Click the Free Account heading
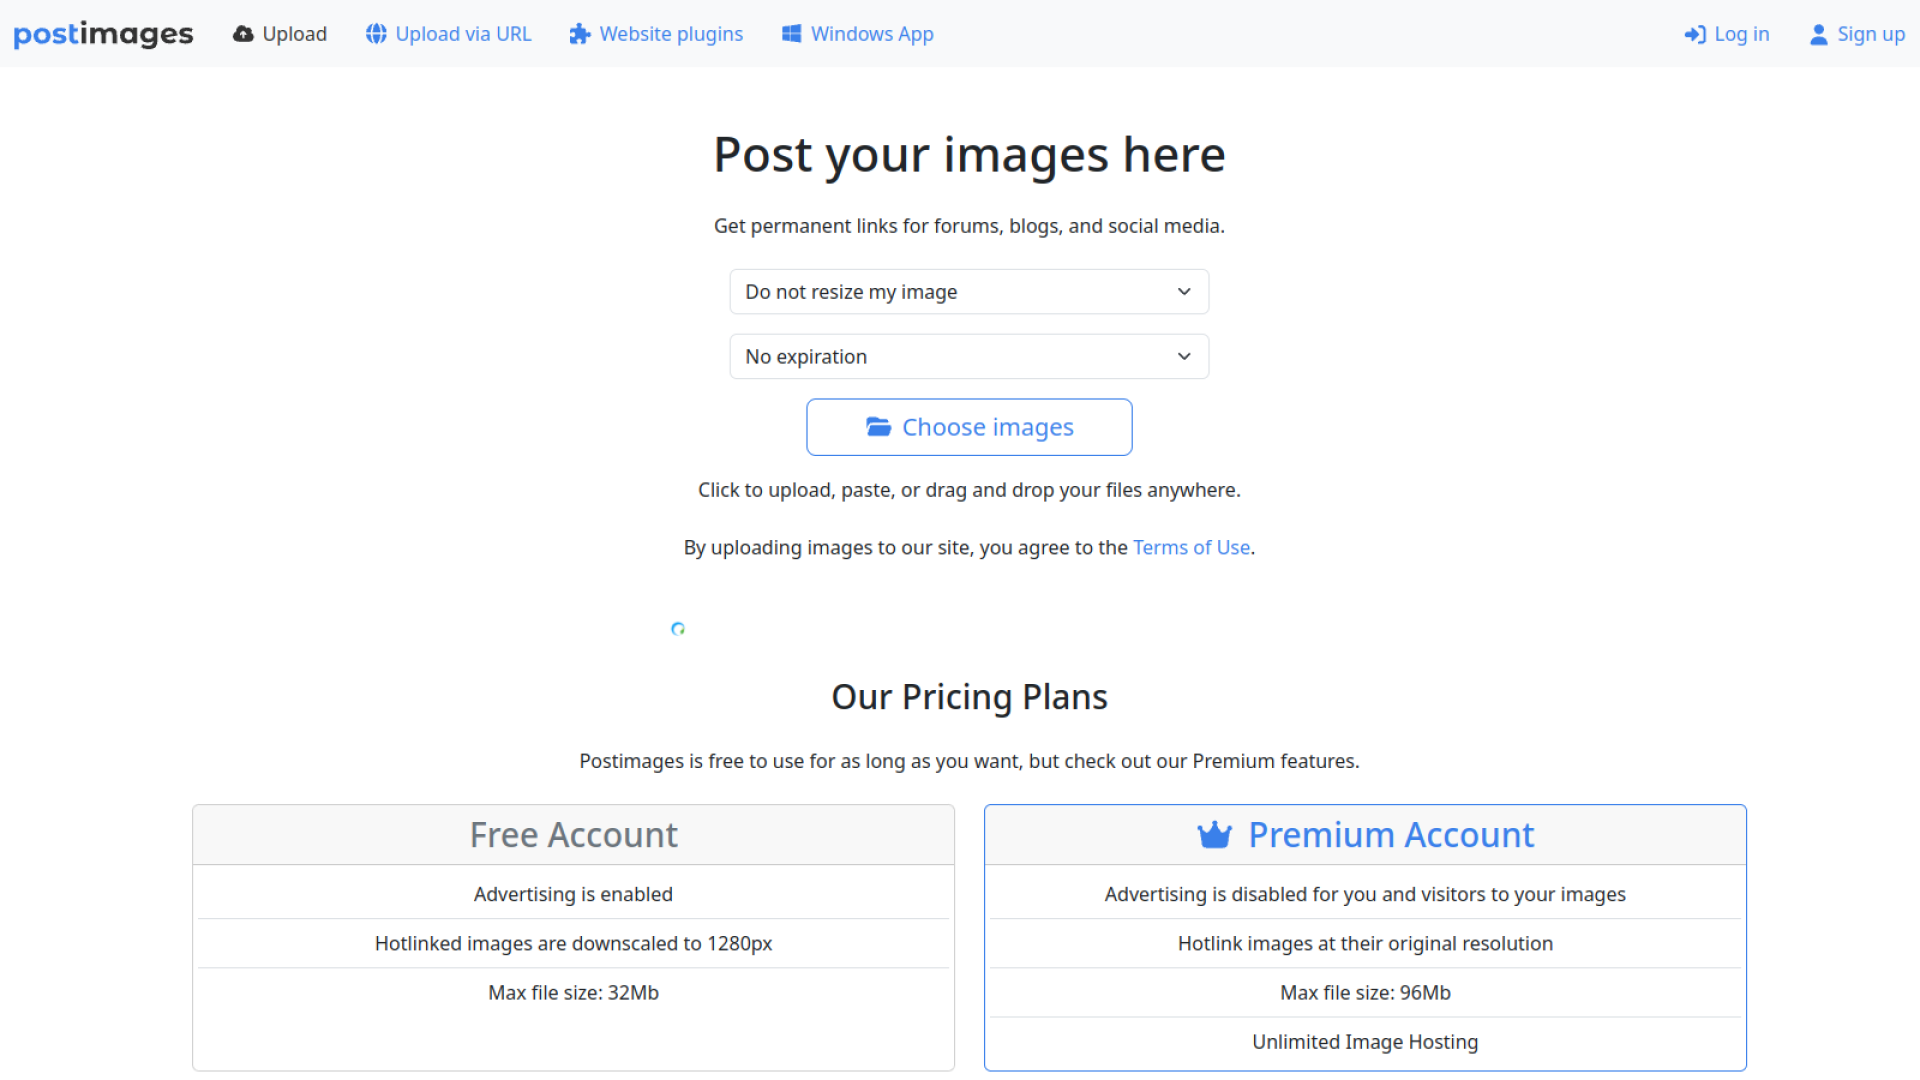 (x=574, y=835)
